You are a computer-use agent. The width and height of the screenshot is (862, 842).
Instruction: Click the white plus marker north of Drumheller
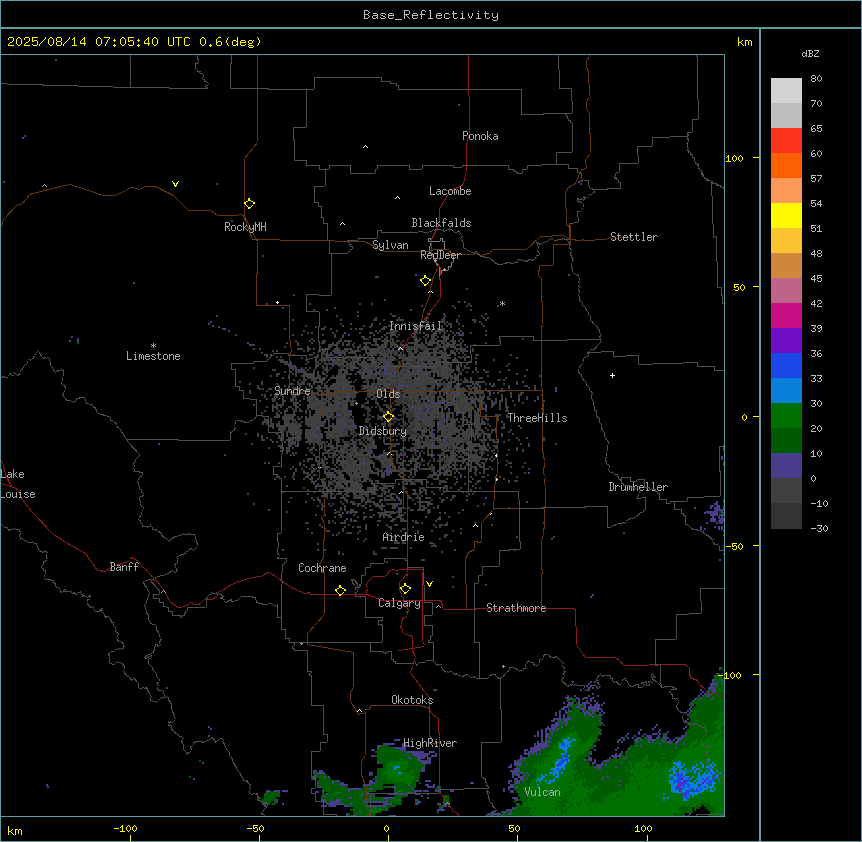coord(612,375)
